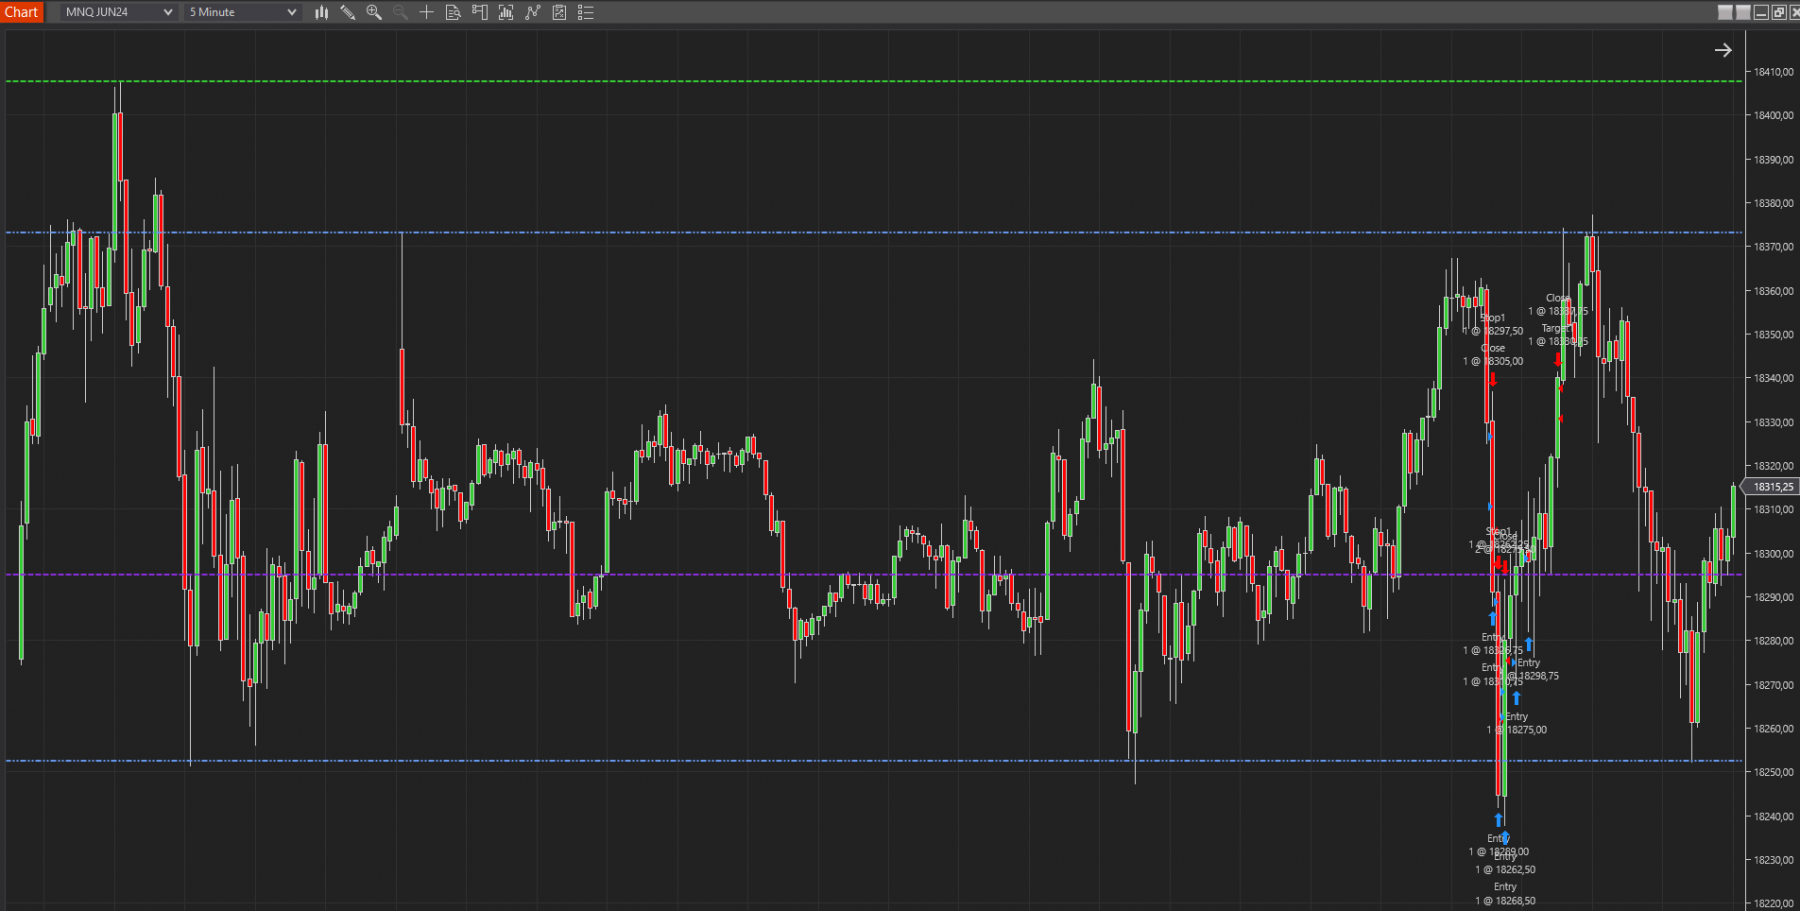The image size is (1800, 911).
Task: Open the Indicators icon
Action: pos(533,12)
